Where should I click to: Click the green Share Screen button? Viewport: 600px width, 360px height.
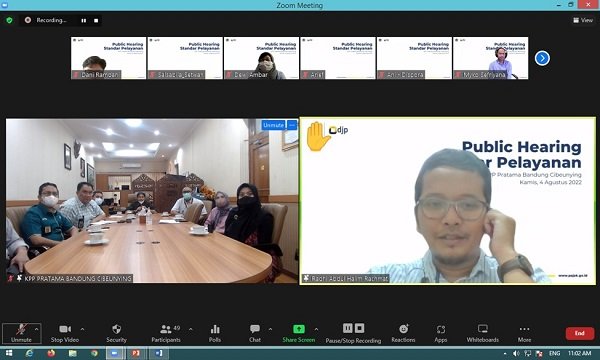click(298, 333)
